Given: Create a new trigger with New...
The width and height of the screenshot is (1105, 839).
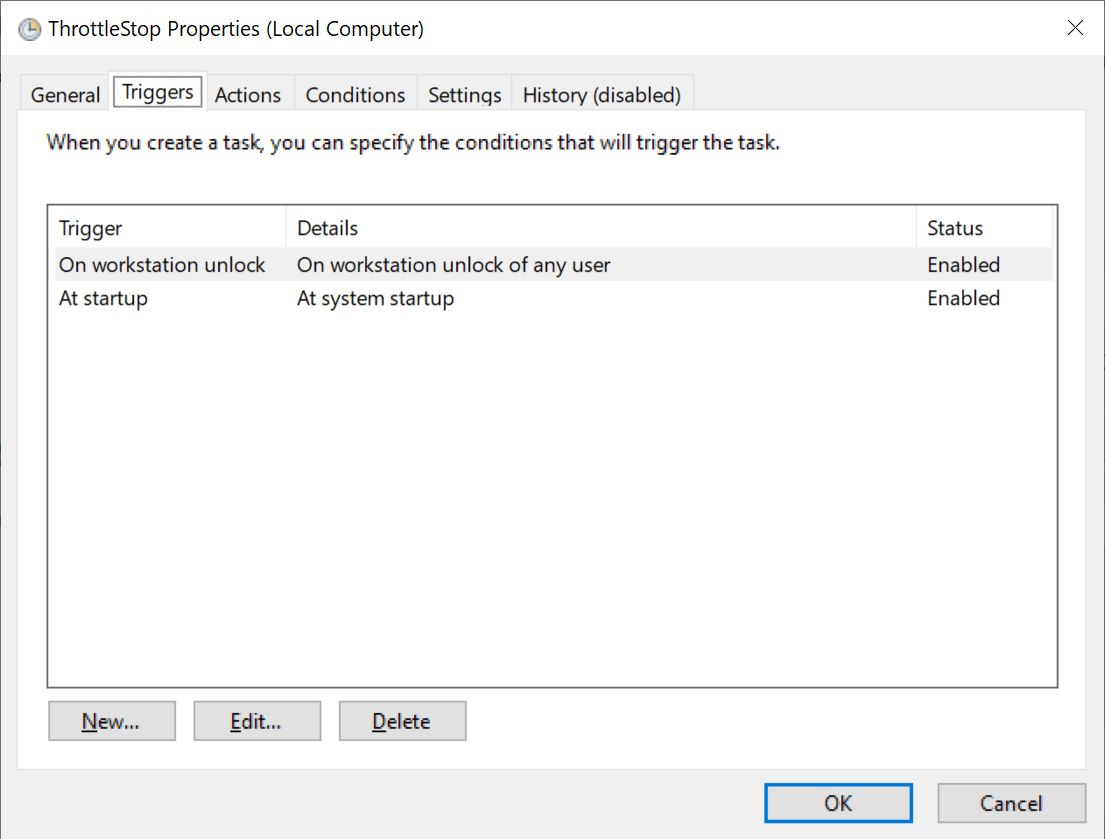Looking at the screenshot, I should (x=111, y=721).
